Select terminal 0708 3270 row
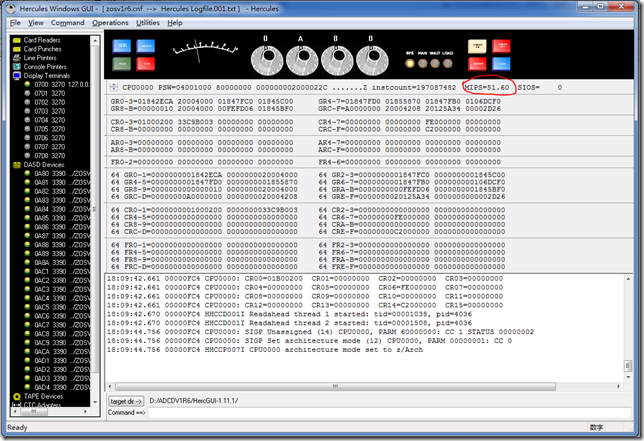Viewport: 644px width, 441px height. pyautogui.click(x=50, y=156)
